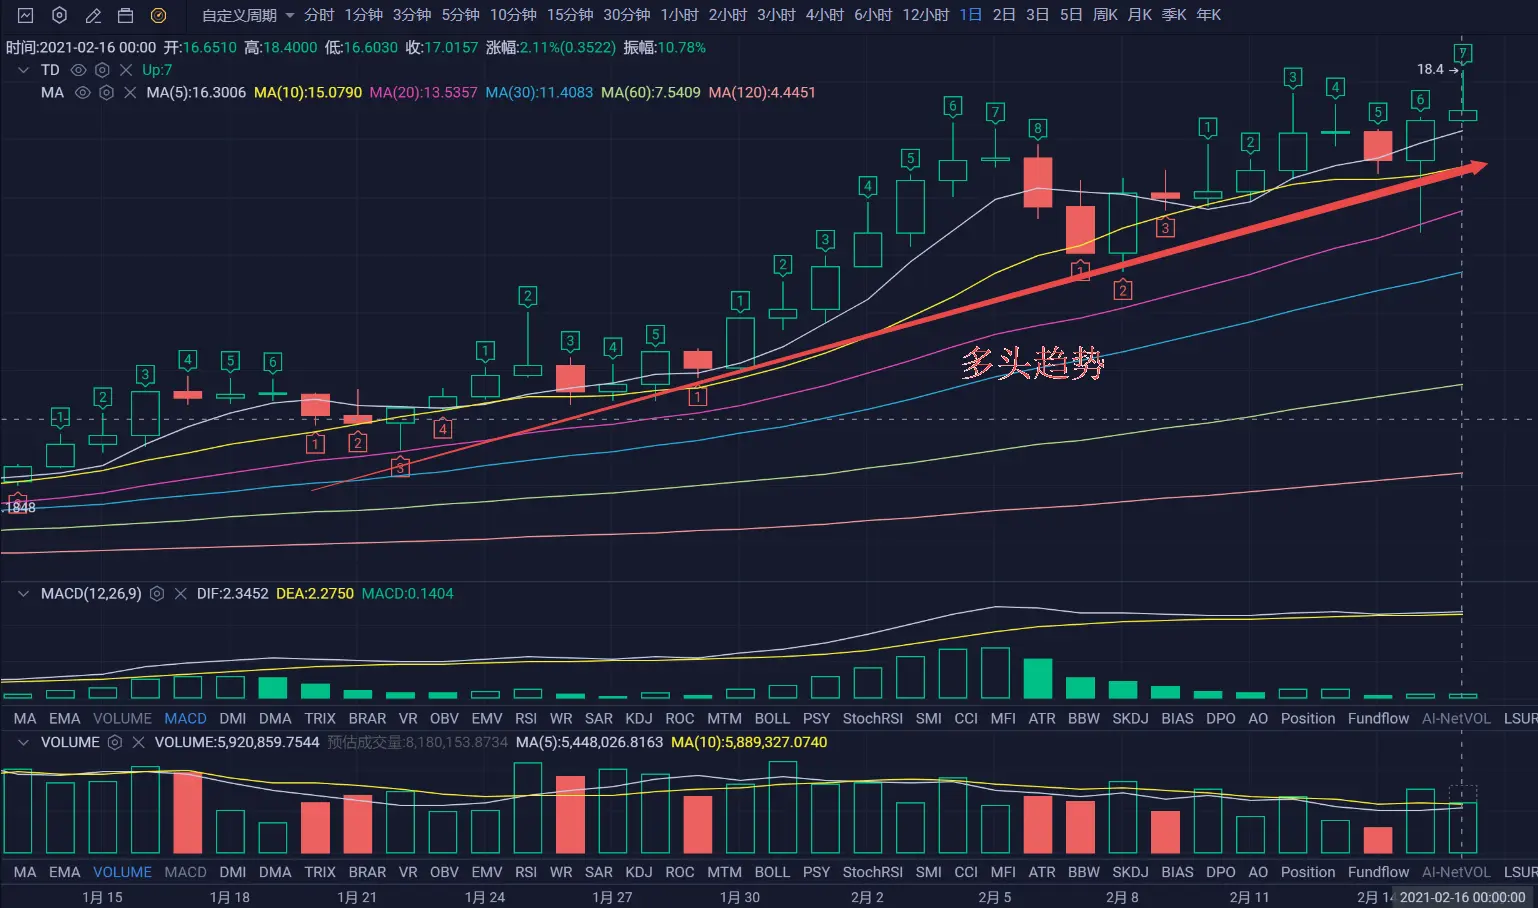Click the 18.4 high price label
1538x908 pixels.
click(x=1430, y=69)
